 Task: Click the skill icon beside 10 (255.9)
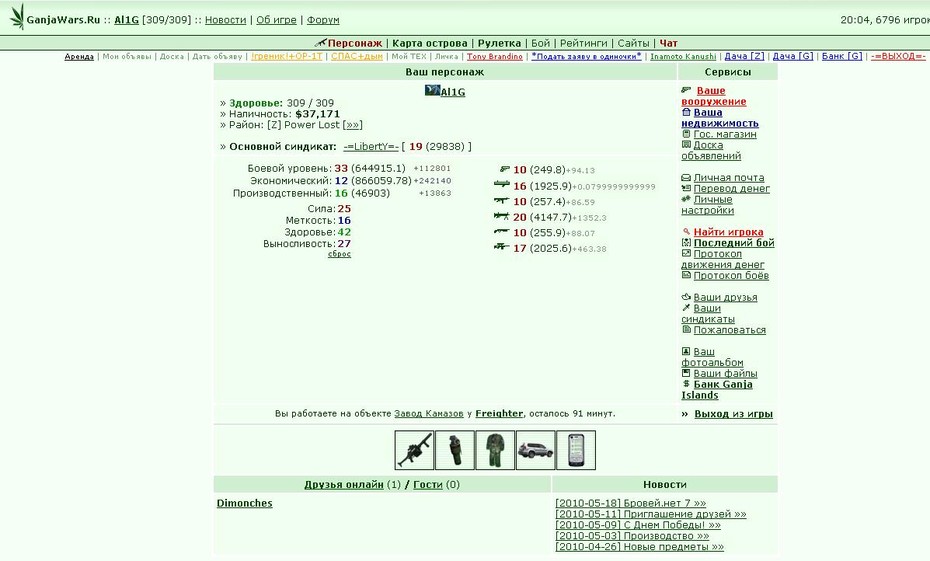pos(502,232)
